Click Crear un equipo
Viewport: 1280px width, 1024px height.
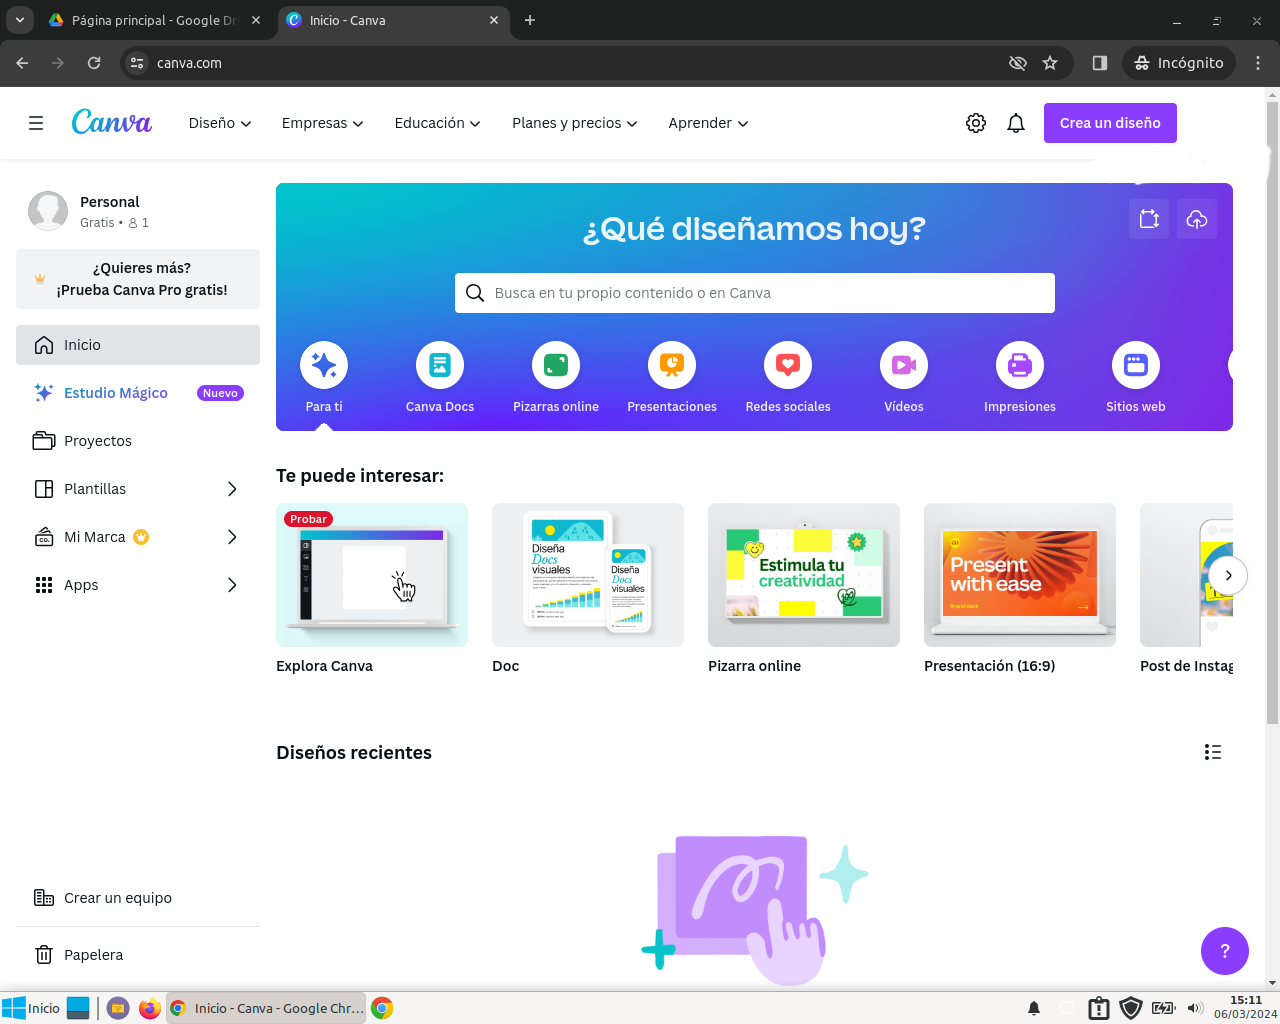pyautogui.click(x=138, y=898)
